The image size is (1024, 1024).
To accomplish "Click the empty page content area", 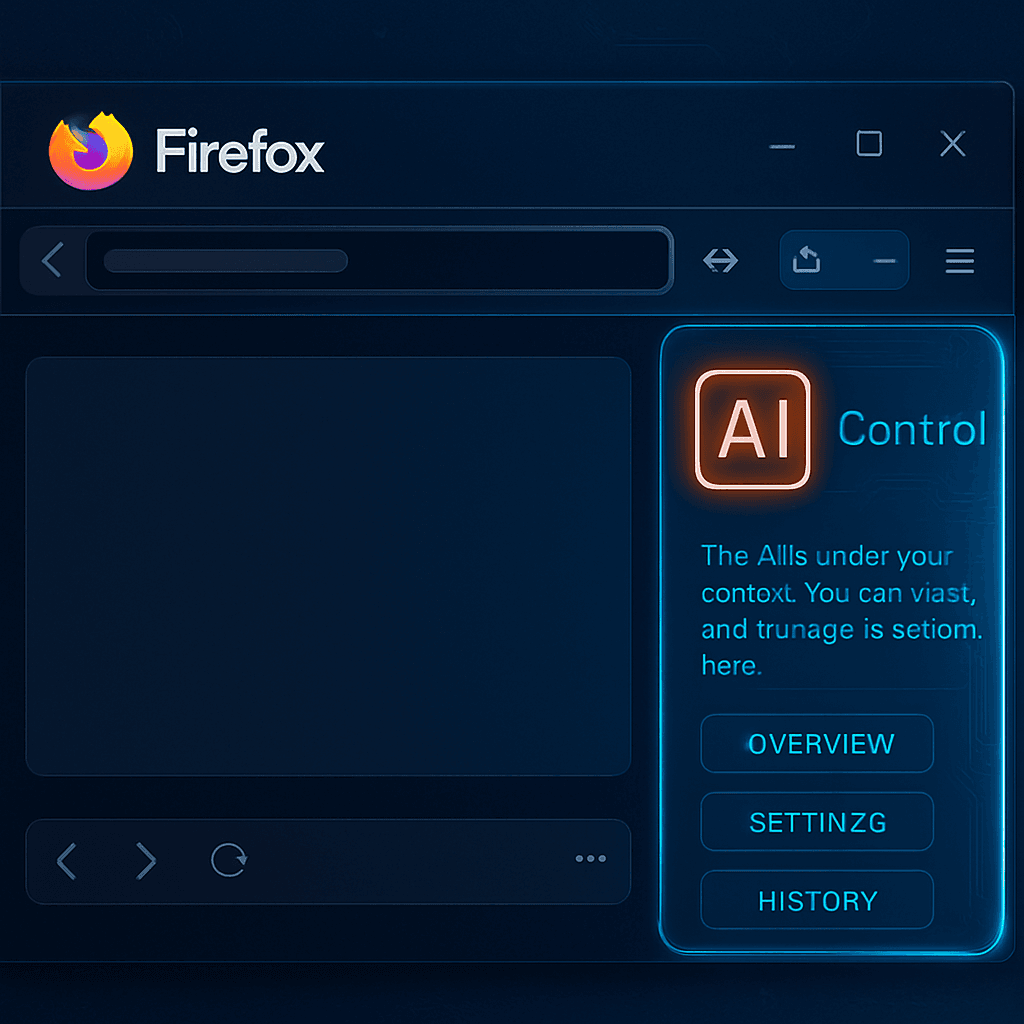I will click(328, 566).
